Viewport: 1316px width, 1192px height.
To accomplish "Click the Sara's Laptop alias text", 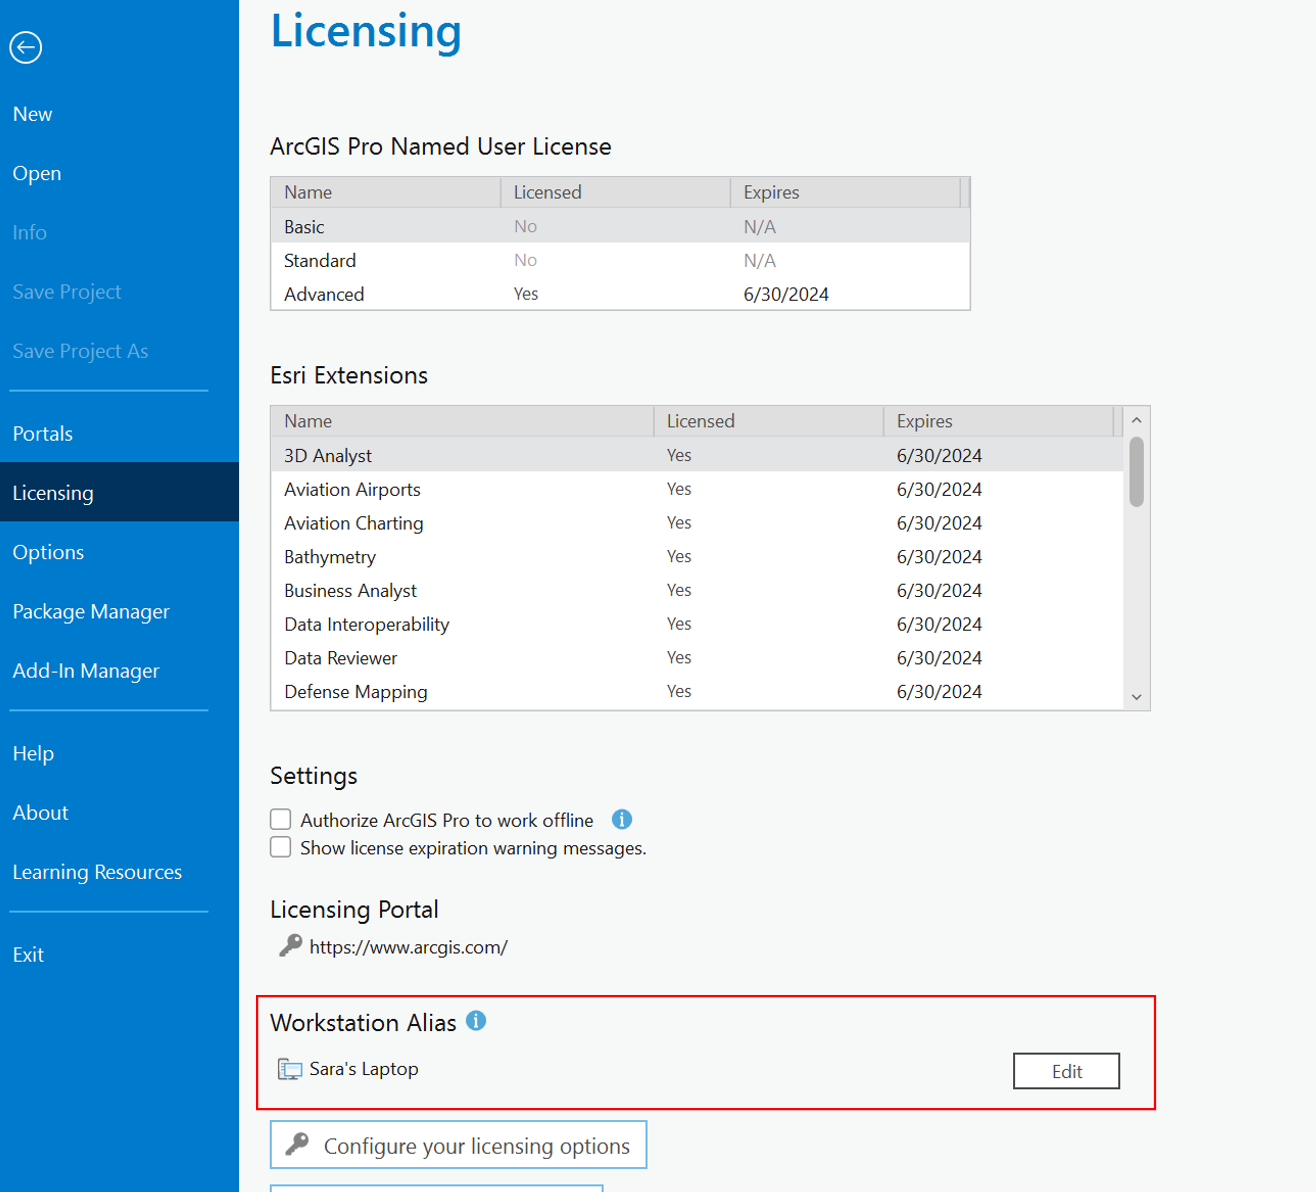I will point(364,1069).
